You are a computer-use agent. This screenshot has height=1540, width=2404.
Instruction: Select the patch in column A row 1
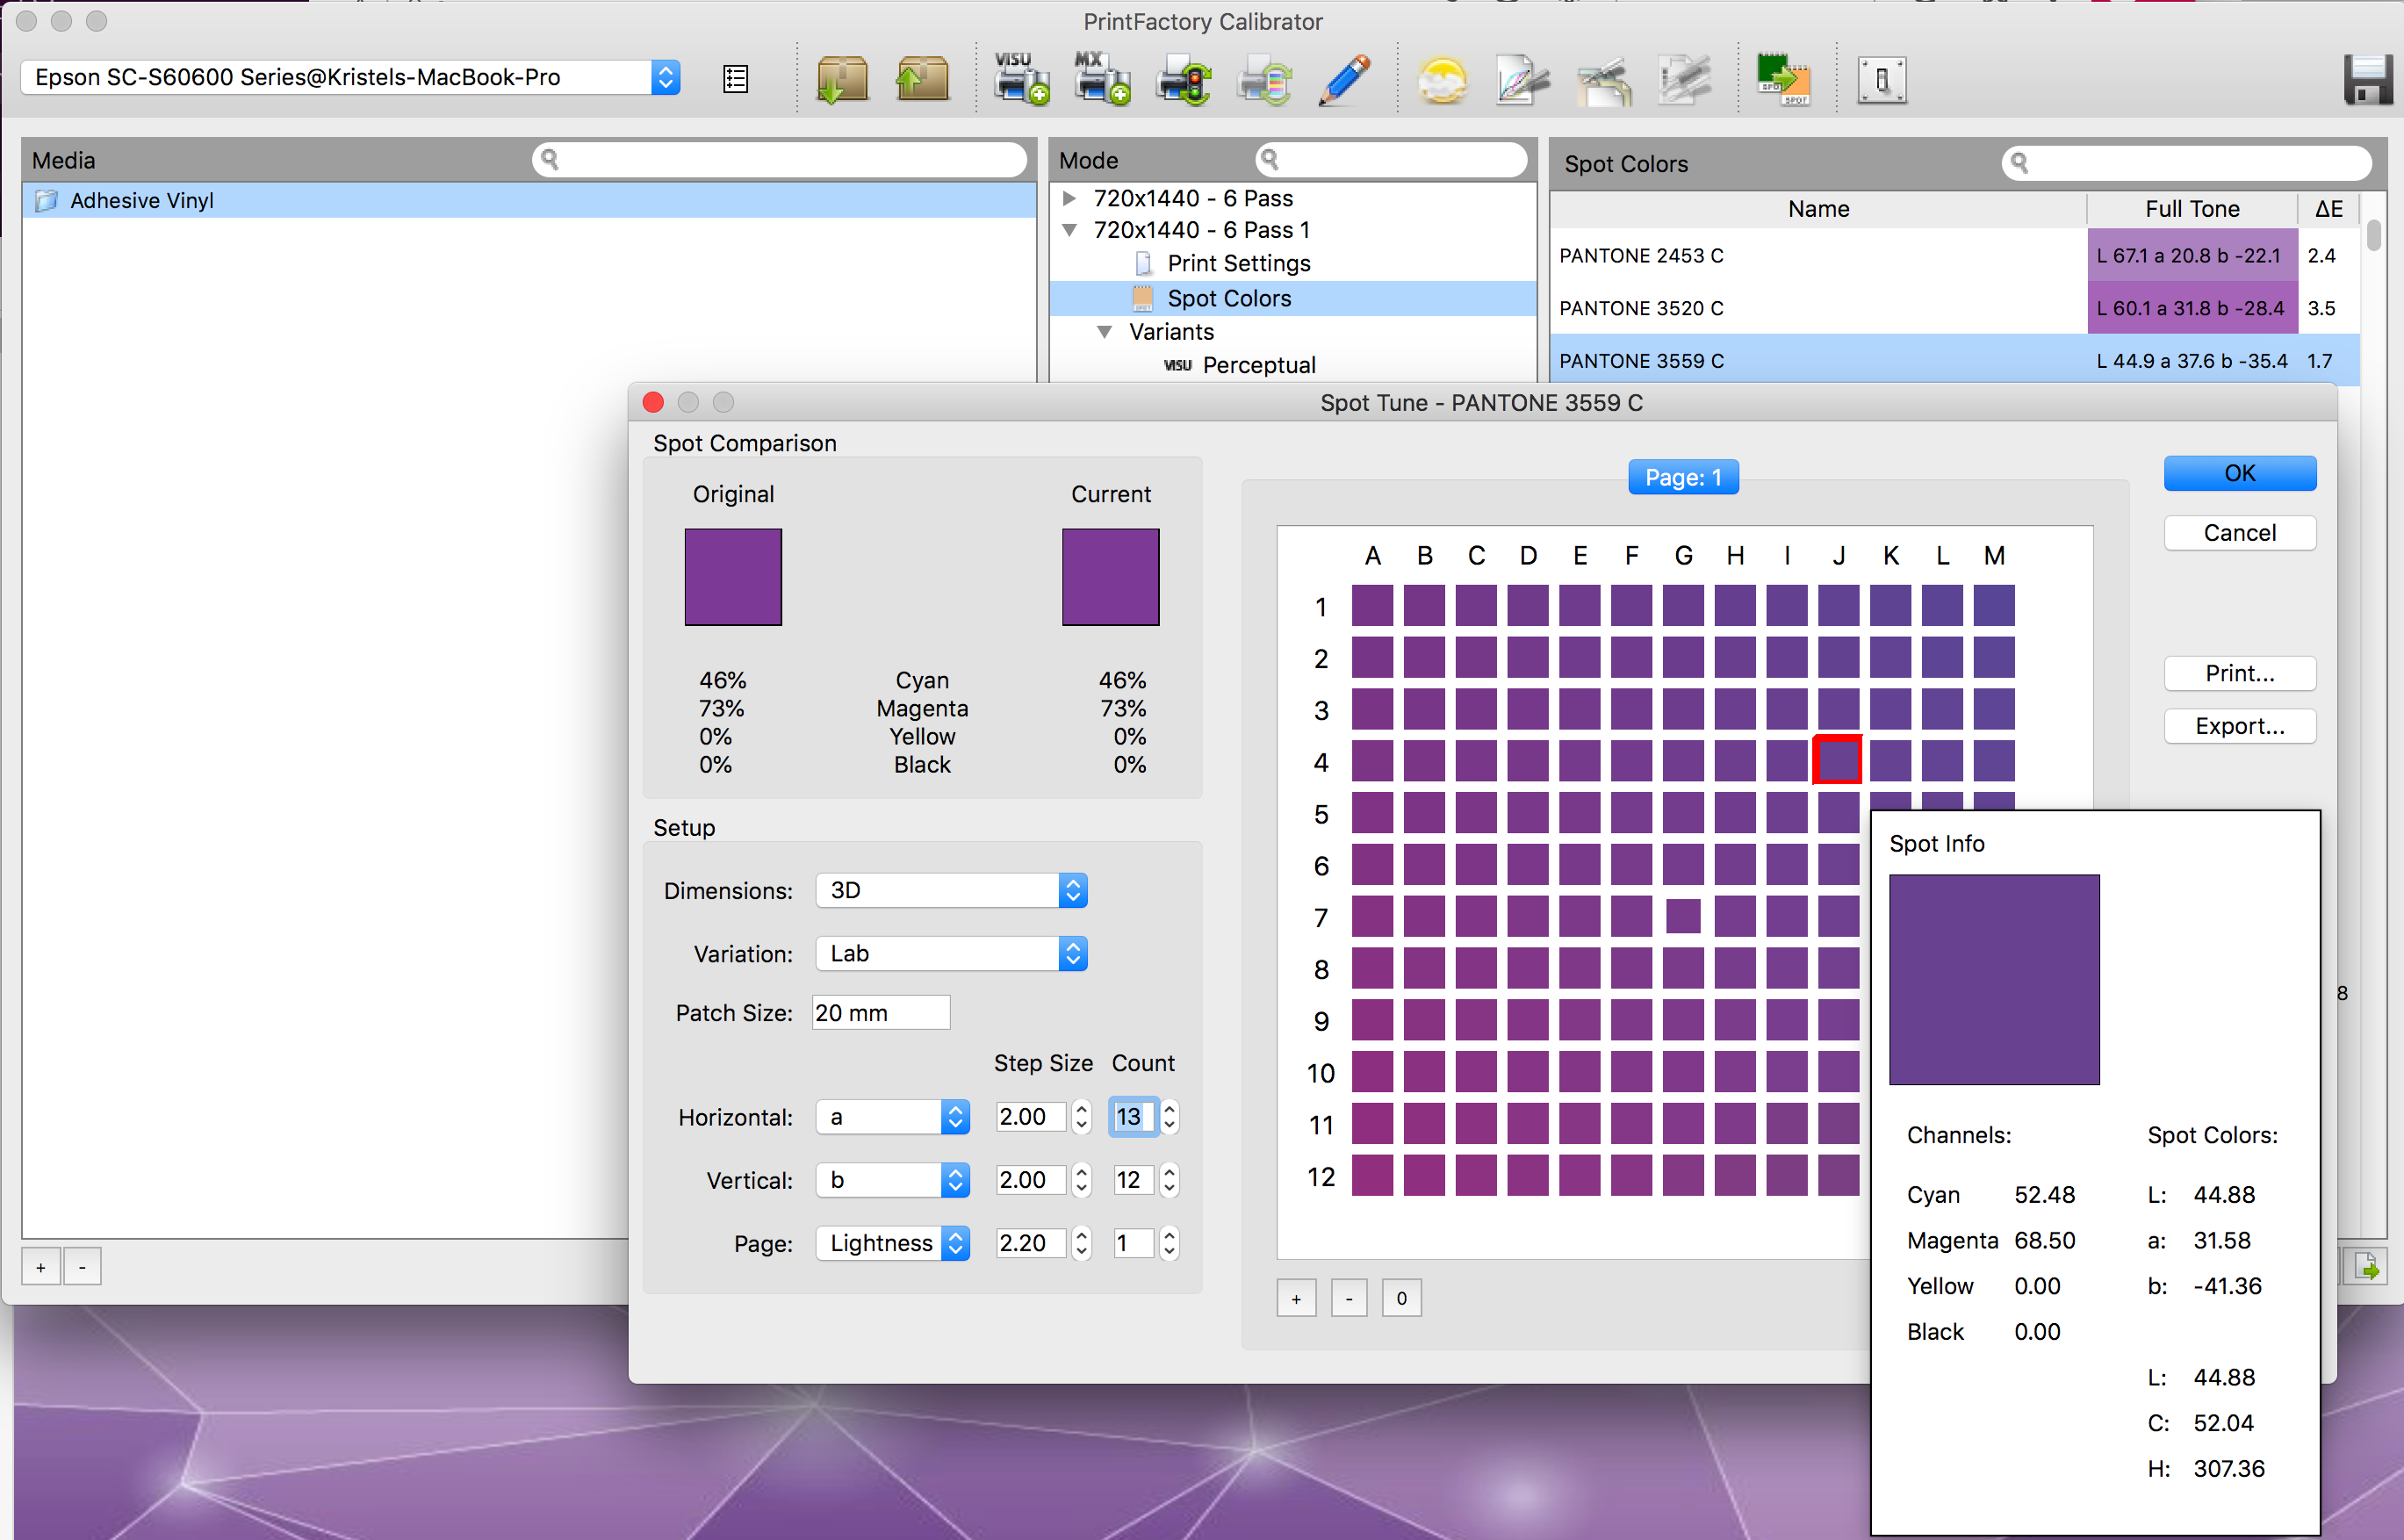[x=1372, y=605]
